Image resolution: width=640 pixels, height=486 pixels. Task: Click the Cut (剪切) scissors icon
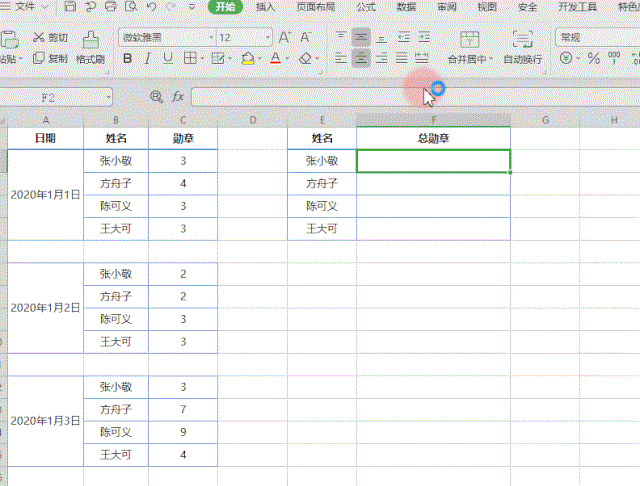39,37
